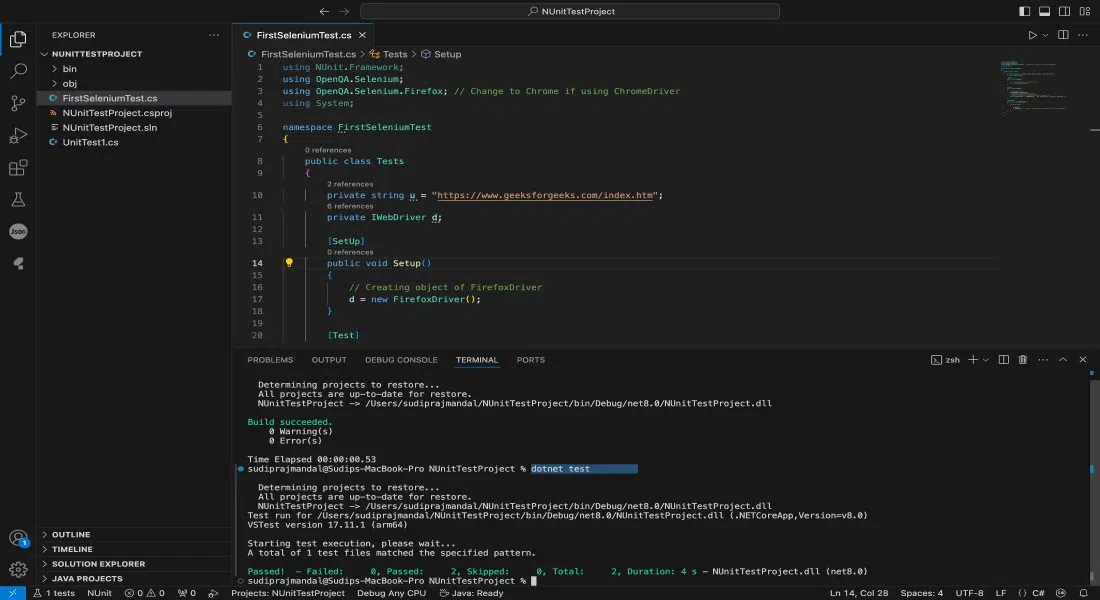Expand the OUTLINE section
The width and height of the screenshot is (1100, 600).
(x=70, y=535)
